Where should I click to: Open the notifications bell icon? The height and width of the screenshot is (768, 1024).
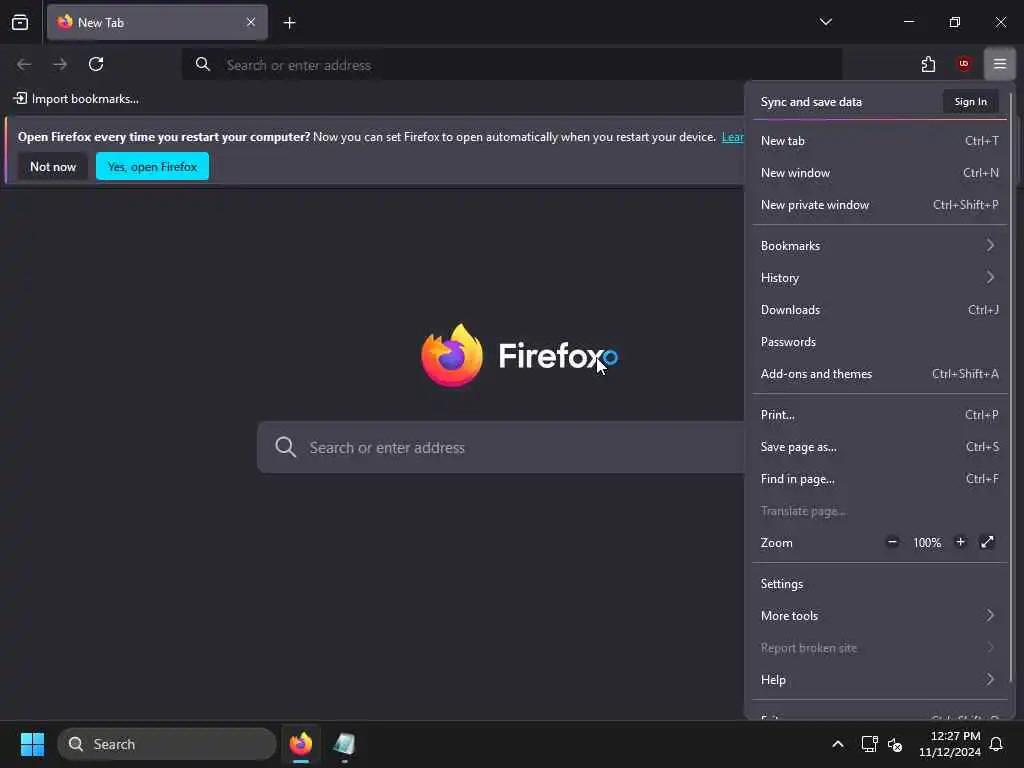[997, 744]
